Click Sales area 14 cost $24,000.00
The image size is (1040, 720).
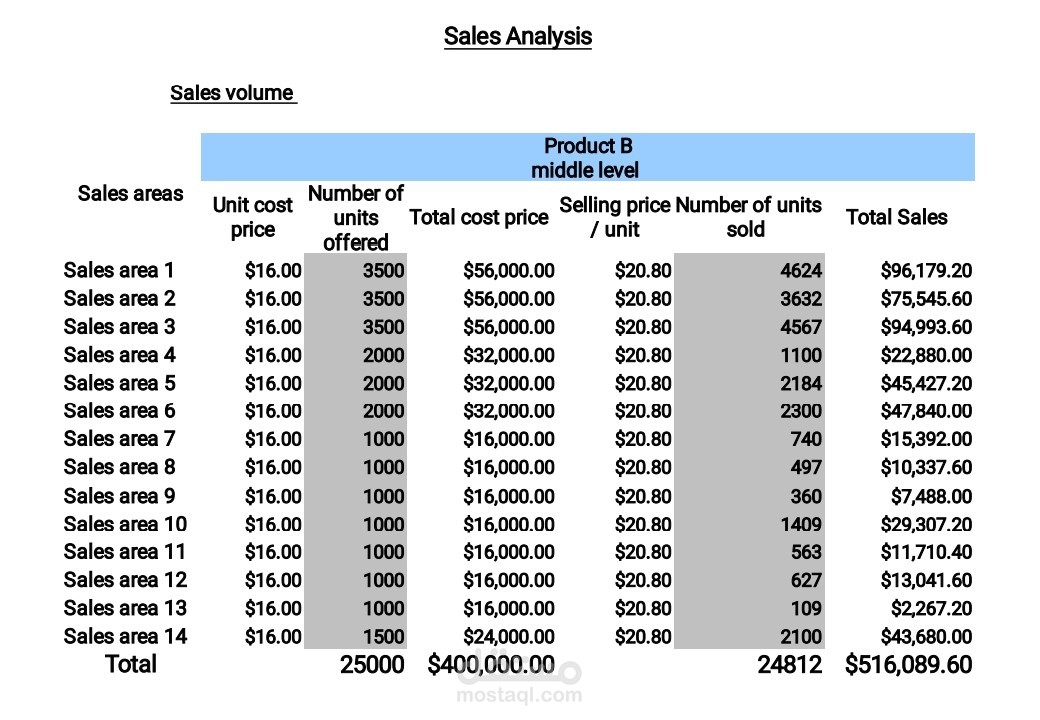click(x=509, y=636)
